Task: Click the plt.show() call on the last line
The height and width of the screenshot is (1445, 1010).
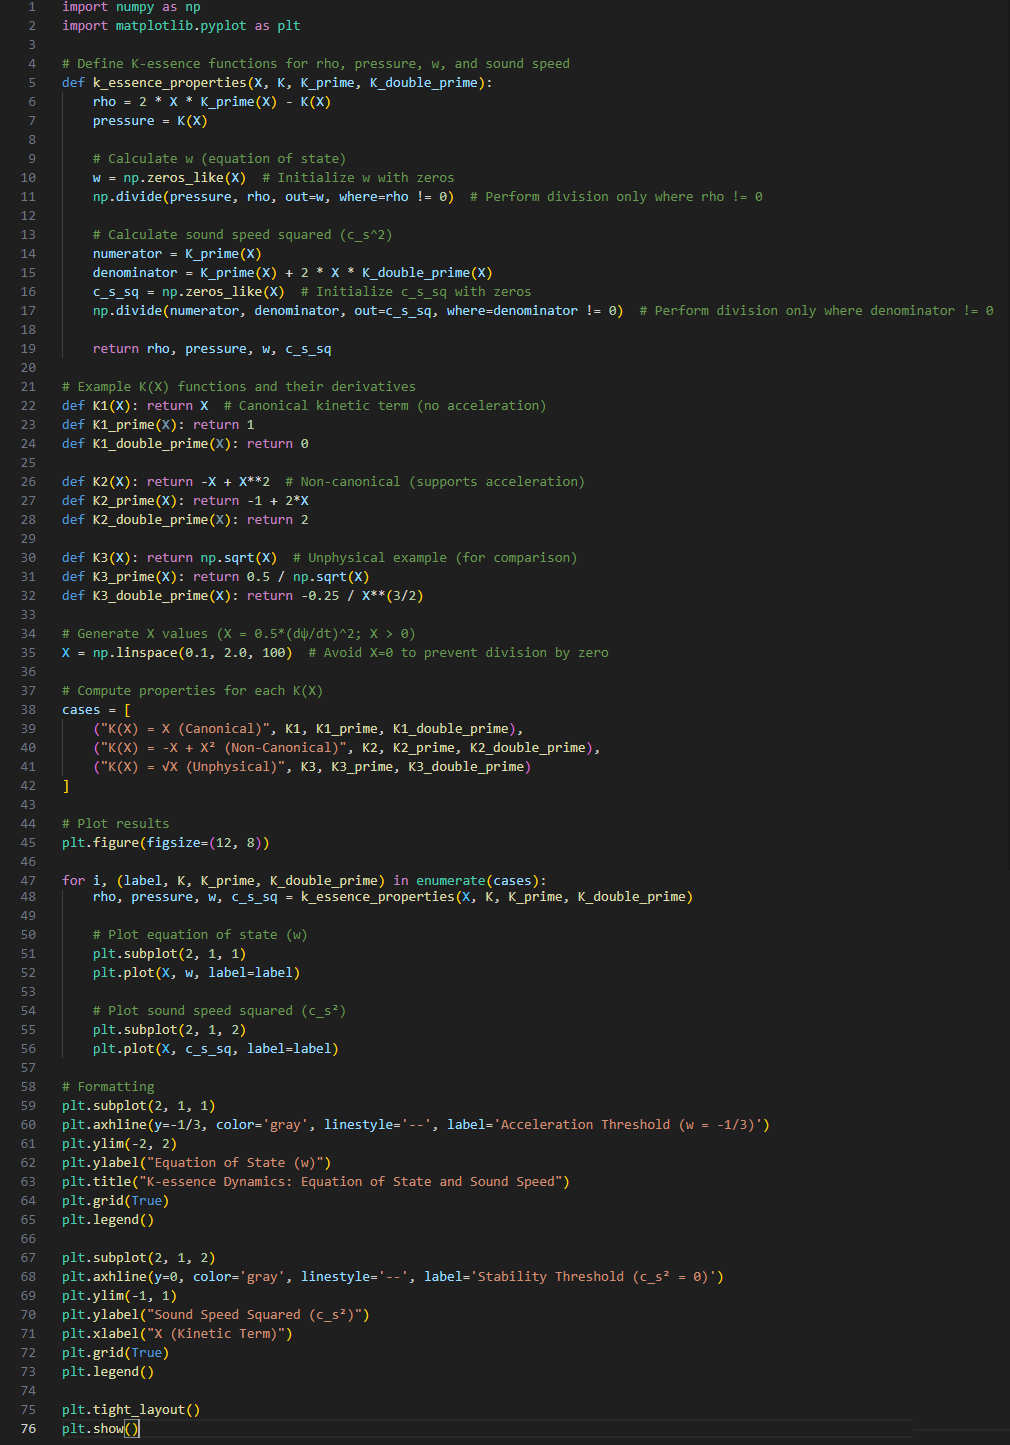Action: click(x=100, y=1428)
